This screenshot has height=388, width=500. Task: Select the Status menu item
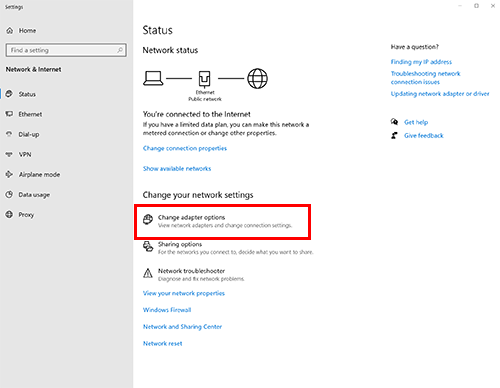pyautogui.click(x=27, y=94)
